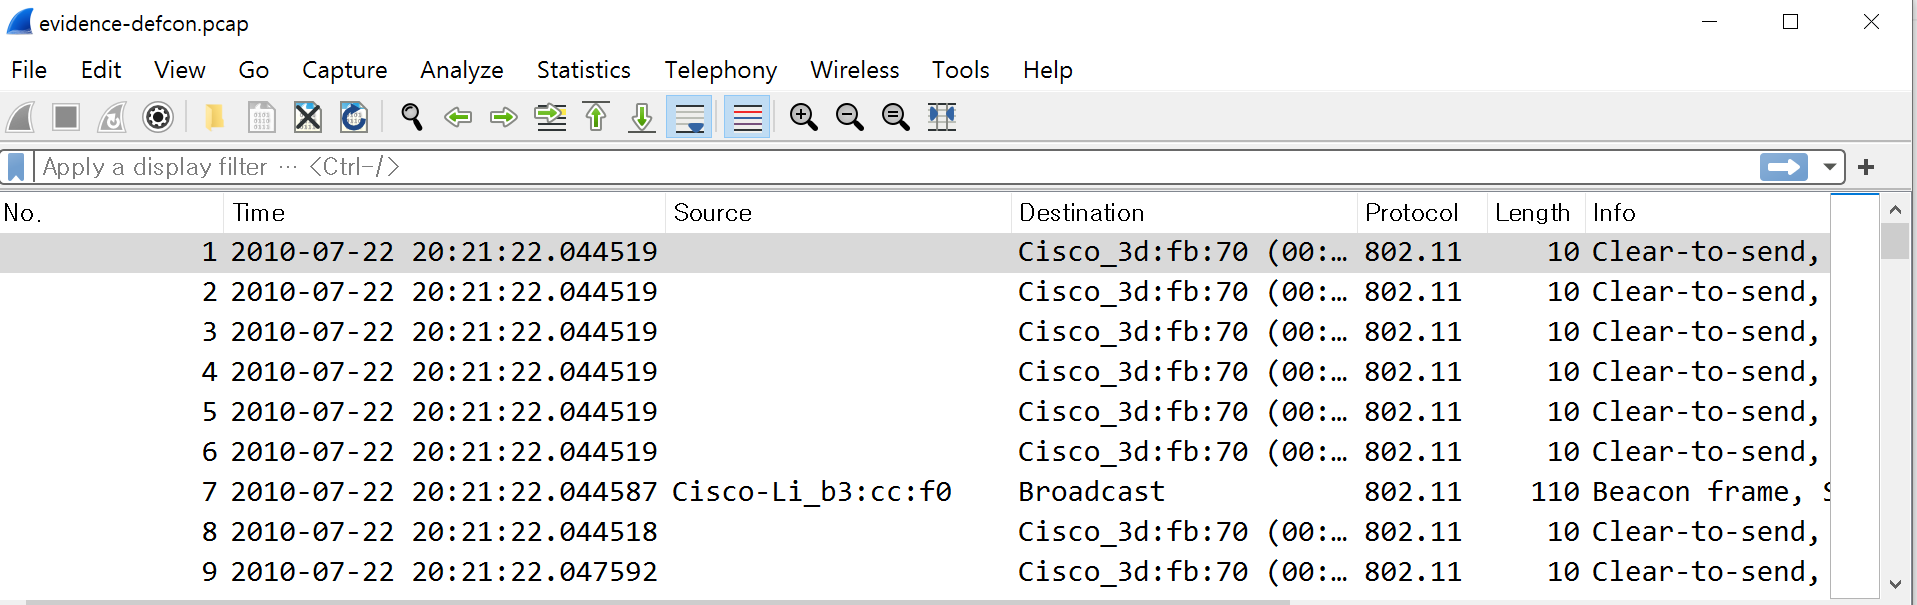The image size is (1917, 605).
Task: Apply display filter arrow button
Action: (1784, 167)
